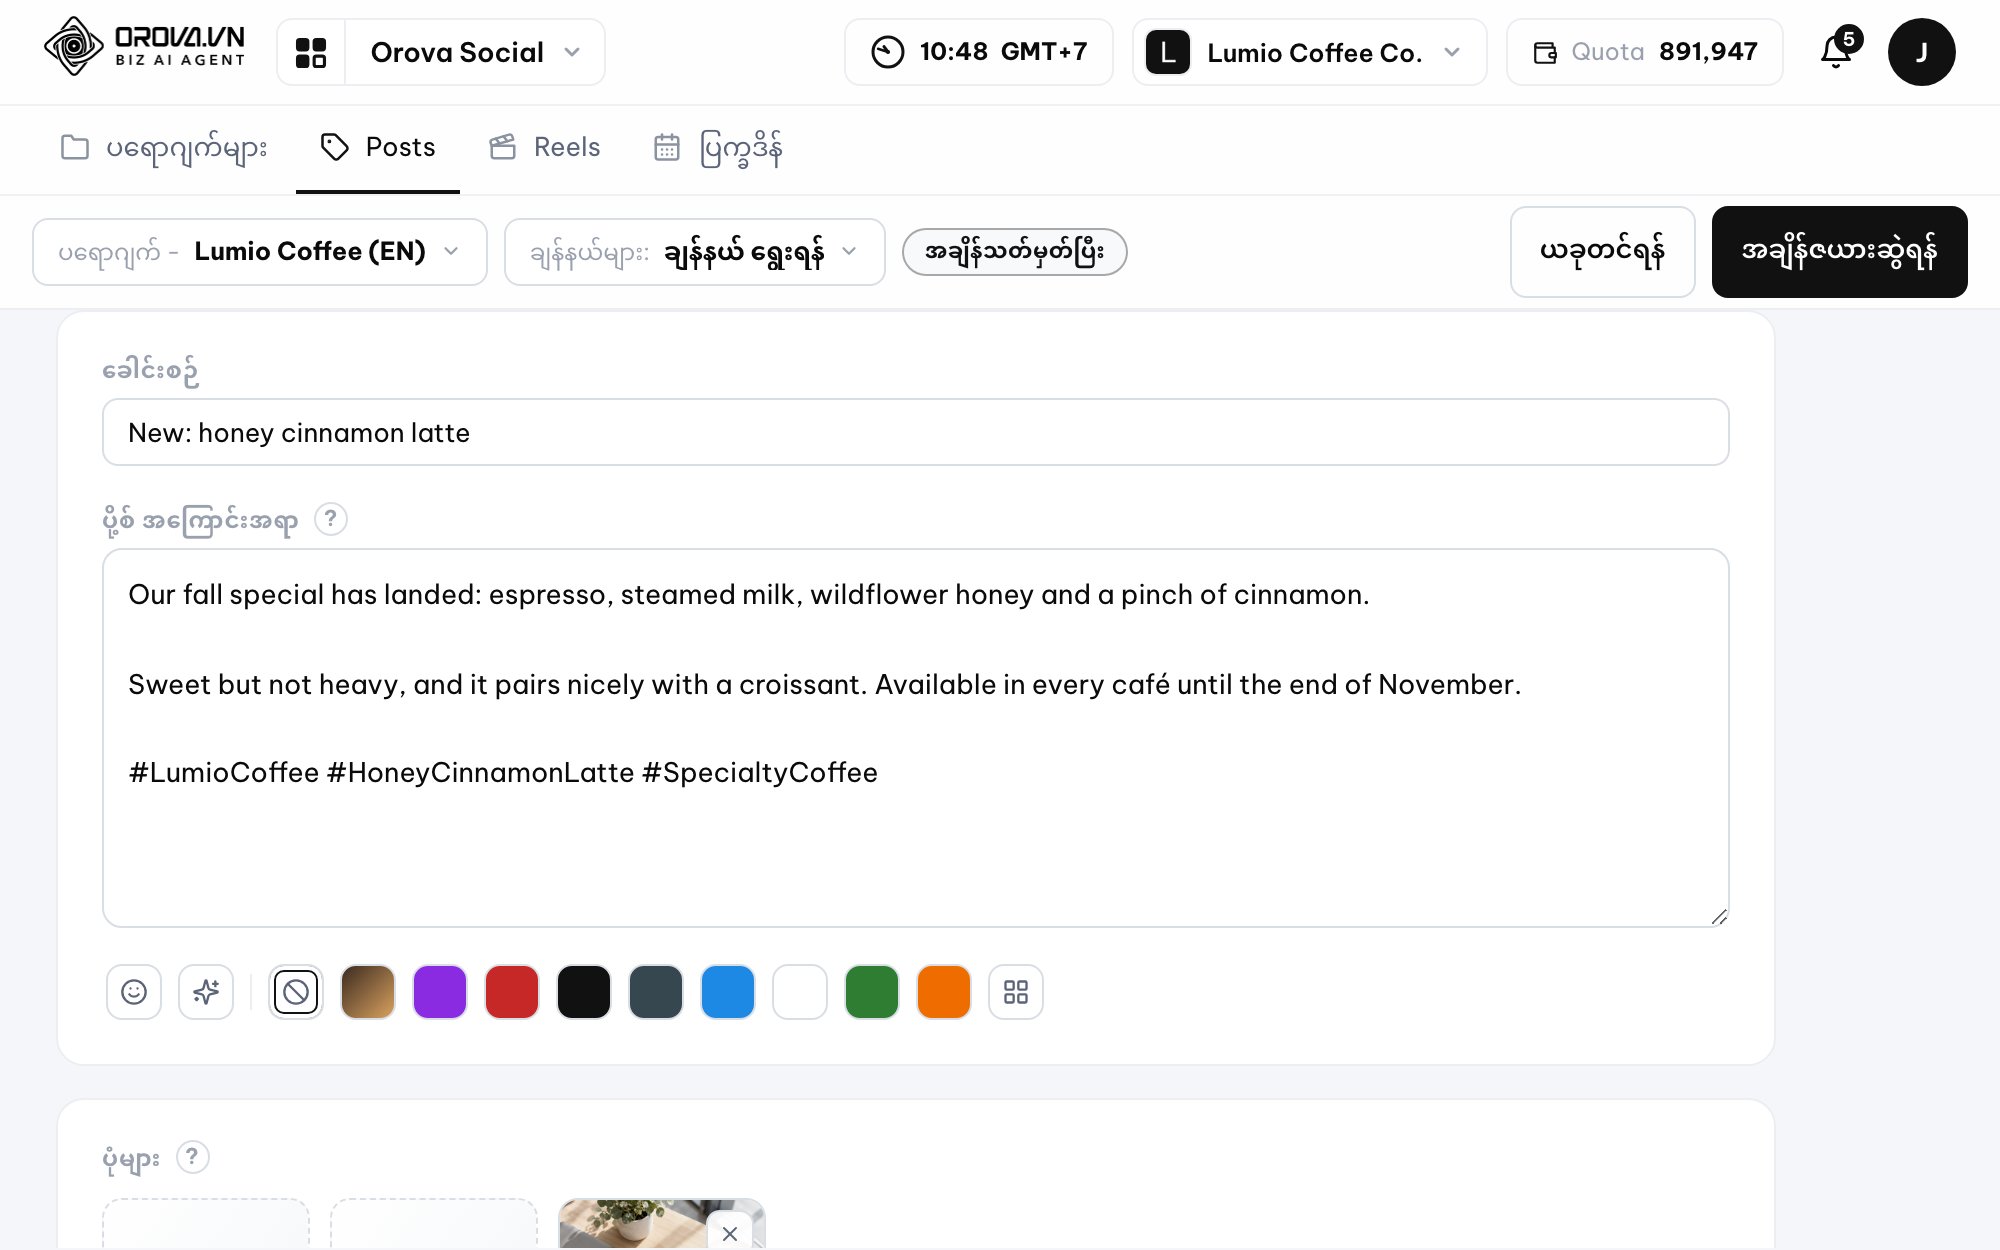
Task: Open the channels selection dropdown
Action: (x=695, y=252)
